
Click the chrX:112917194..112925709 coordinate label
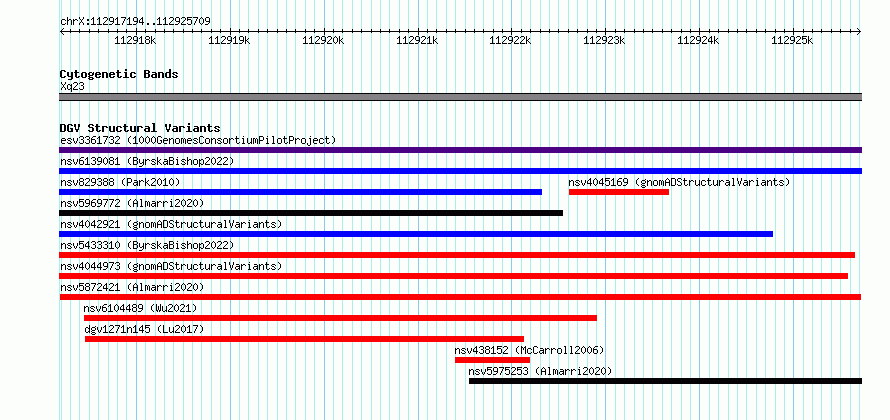136,22
